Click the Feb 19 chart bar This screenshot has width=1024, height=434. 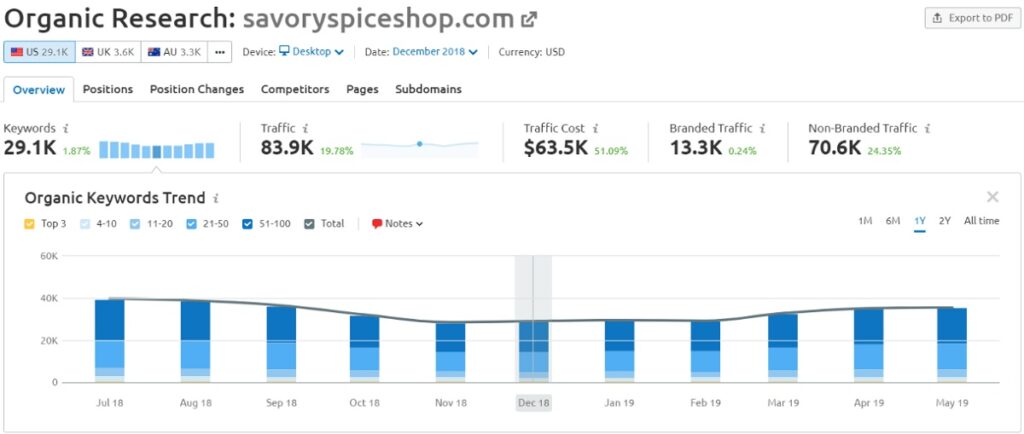(705, 352)
